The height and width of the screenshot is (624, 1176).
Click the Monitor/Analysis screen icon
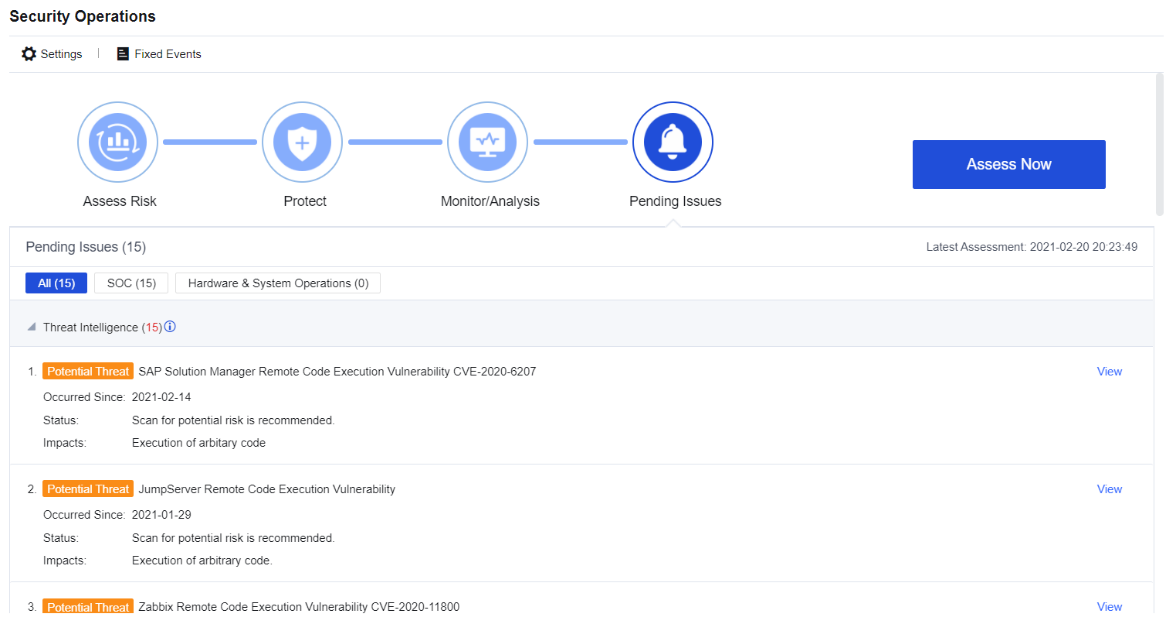[x=487, y=143]
